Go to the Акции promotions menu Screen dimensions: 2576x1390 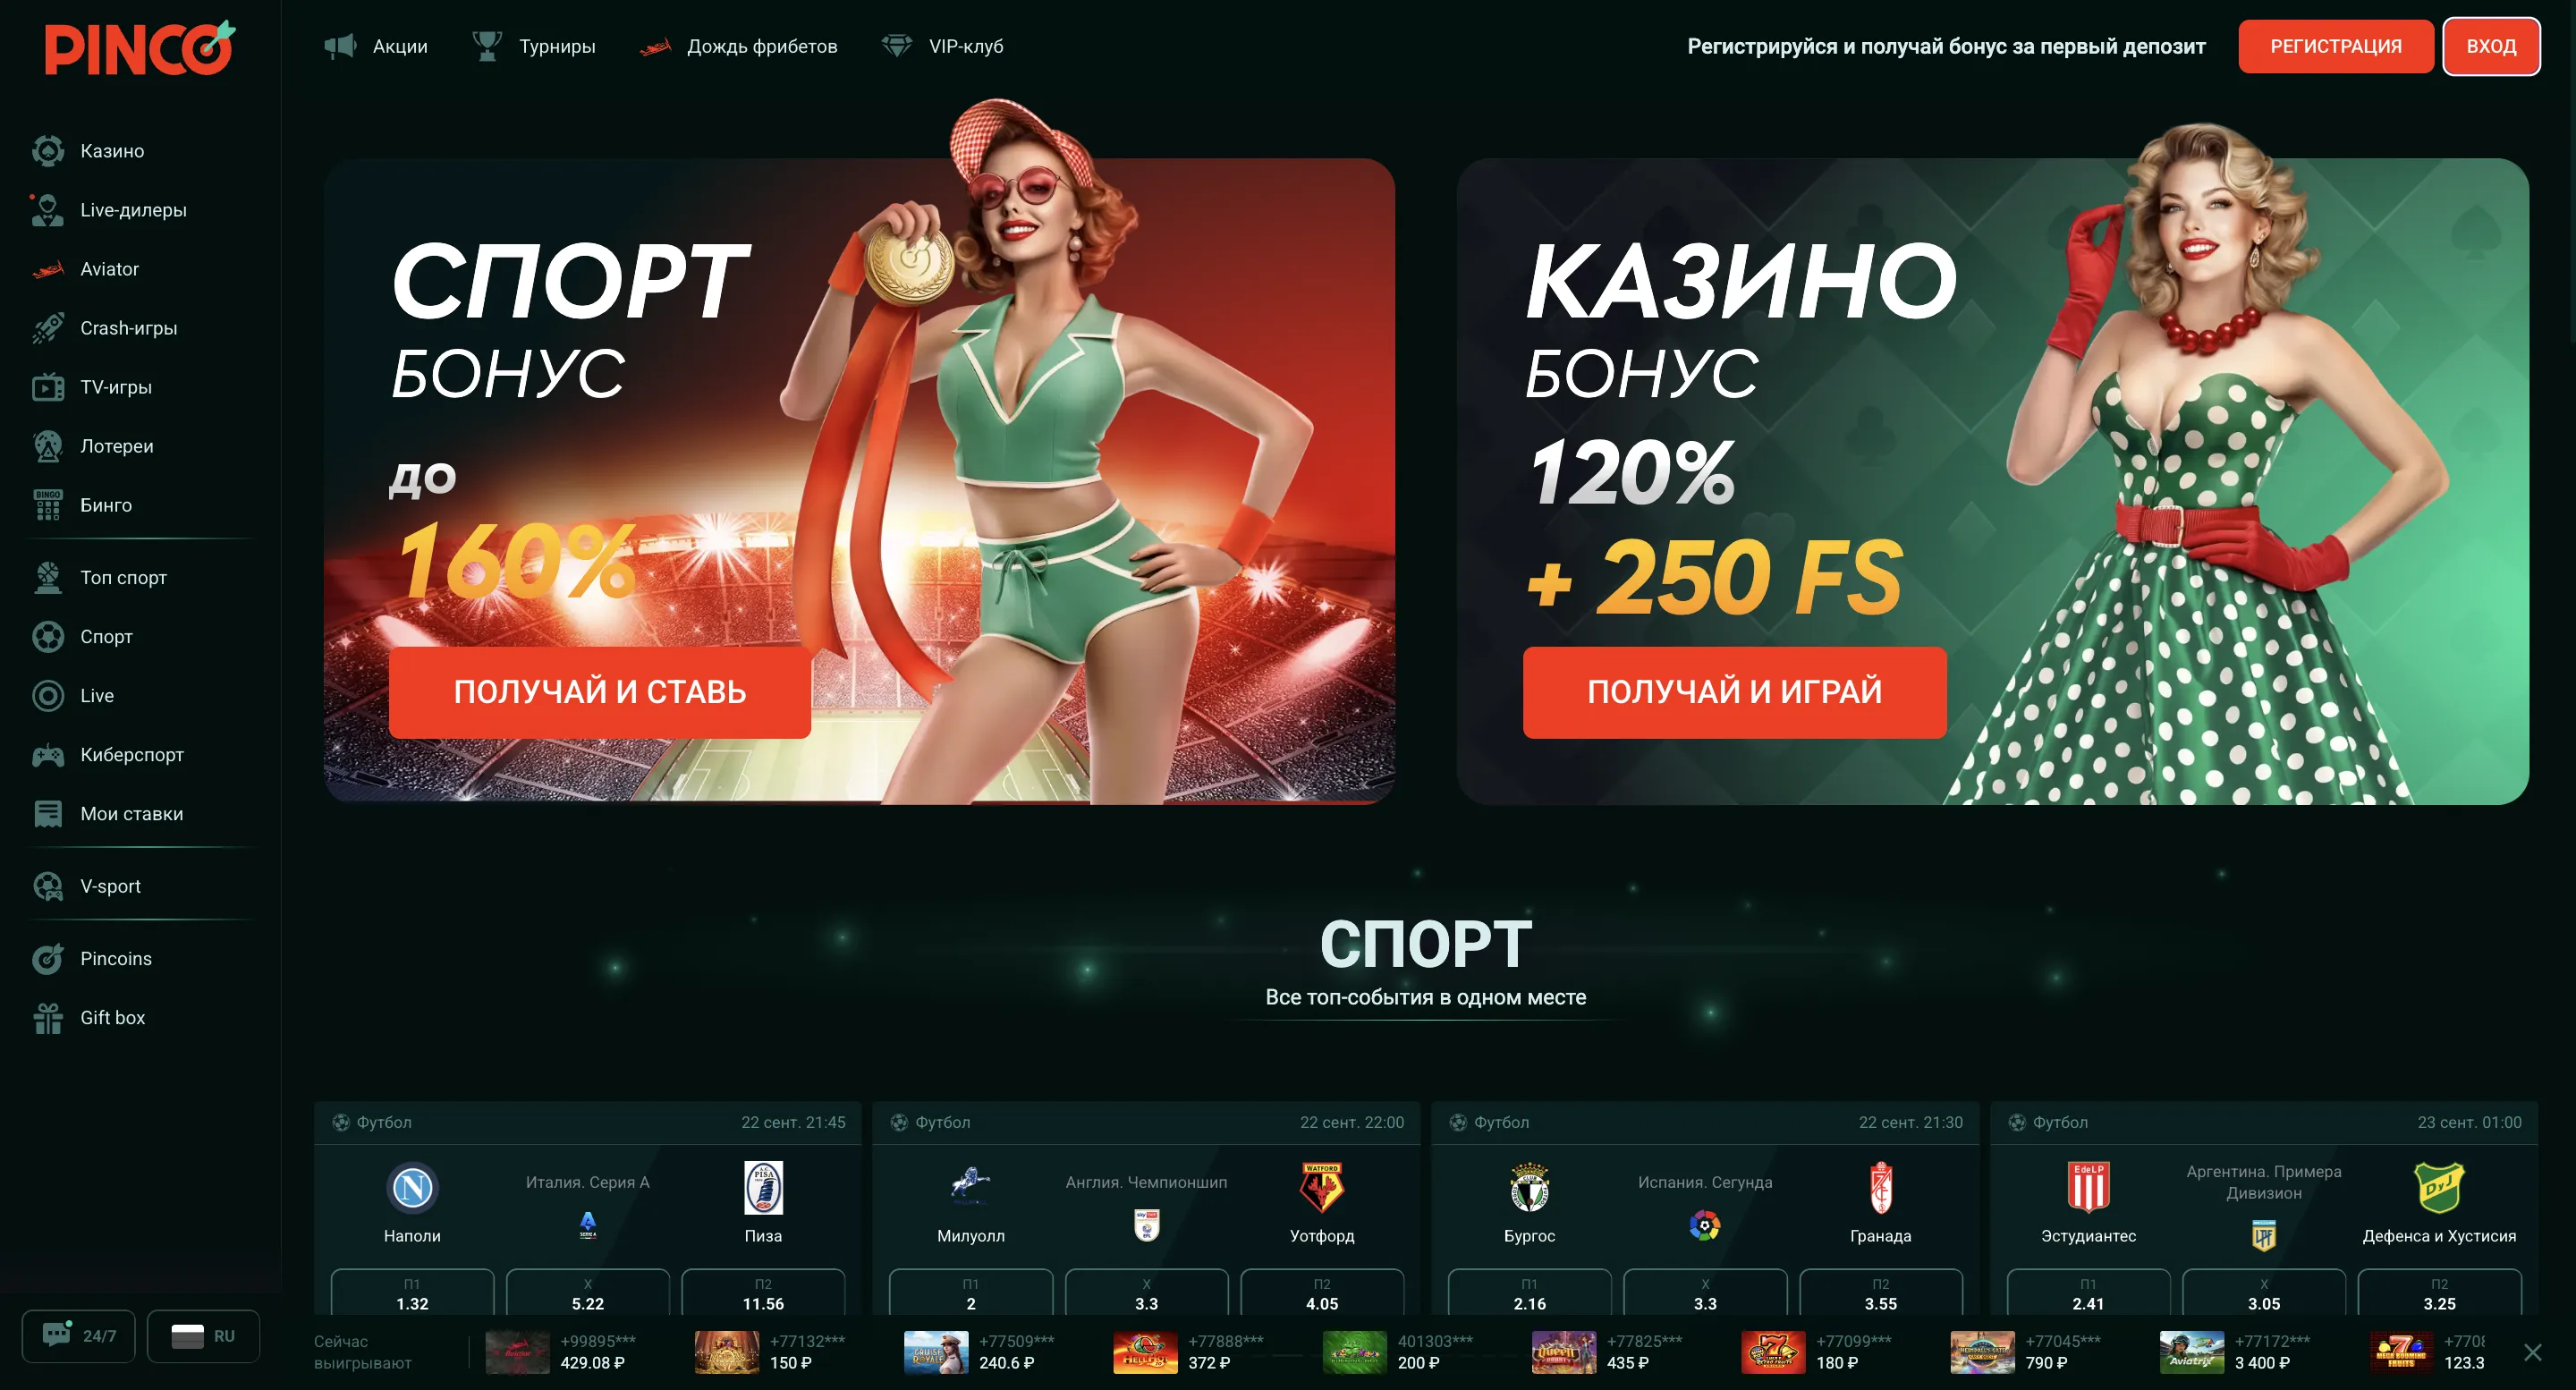click(376, 46)
